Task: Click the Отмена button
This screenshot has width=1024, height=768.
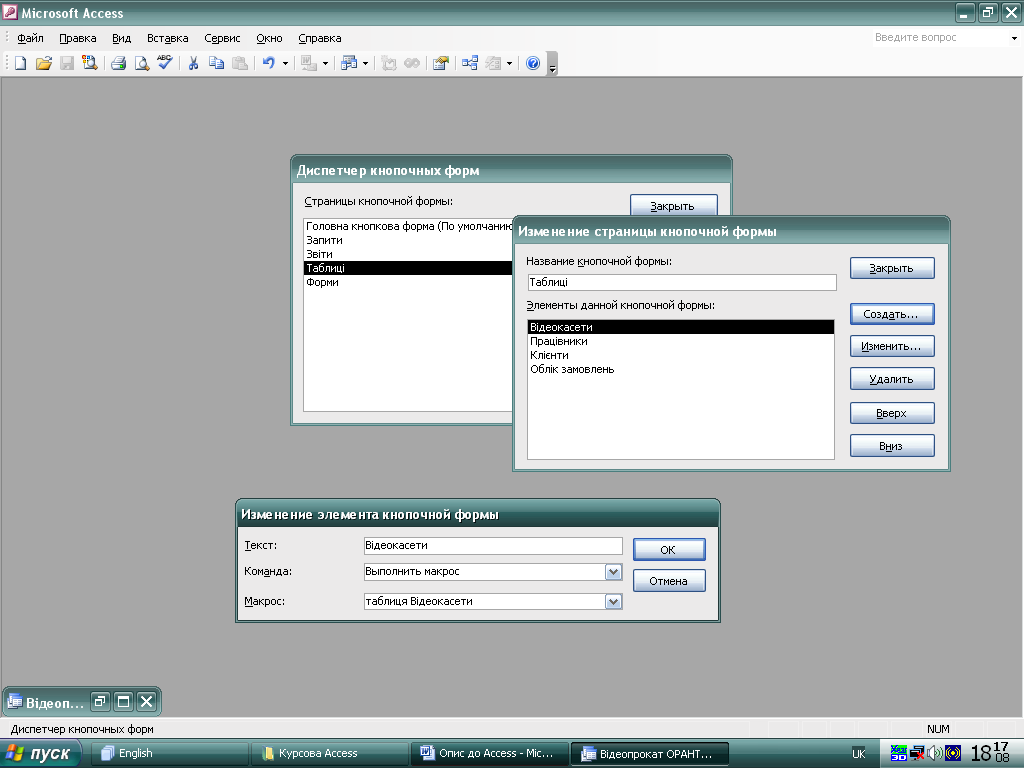Action: coord(669,581)
